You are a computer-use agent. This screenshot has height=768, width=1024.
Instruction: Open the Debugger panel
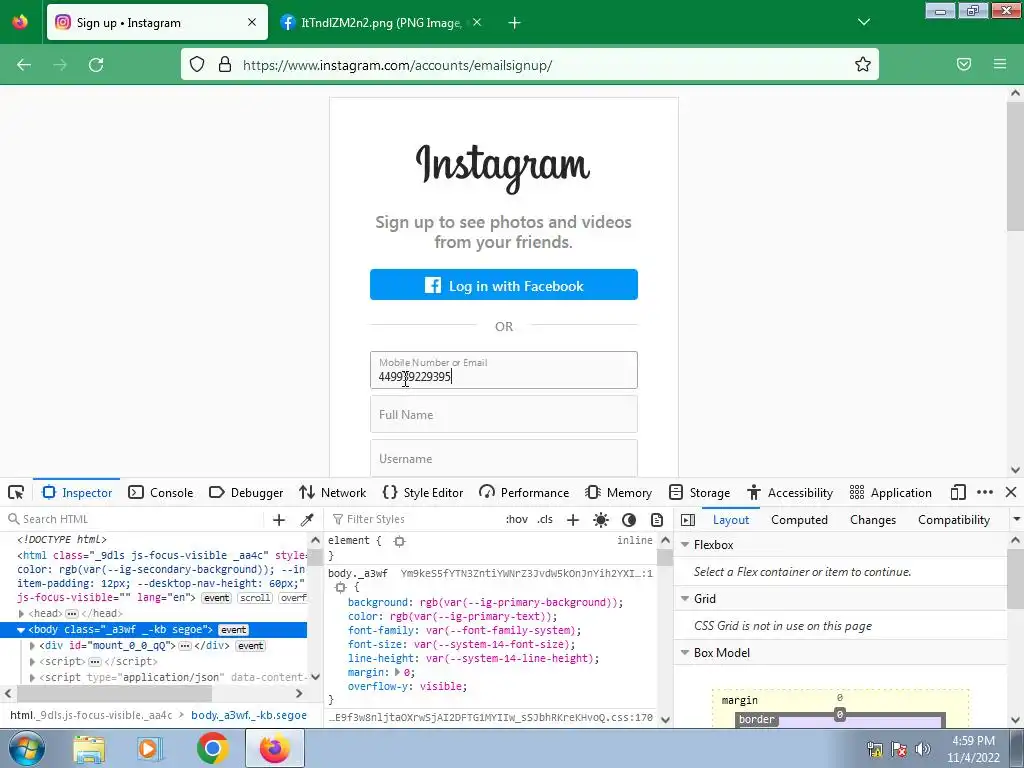(x=246, y=492)
